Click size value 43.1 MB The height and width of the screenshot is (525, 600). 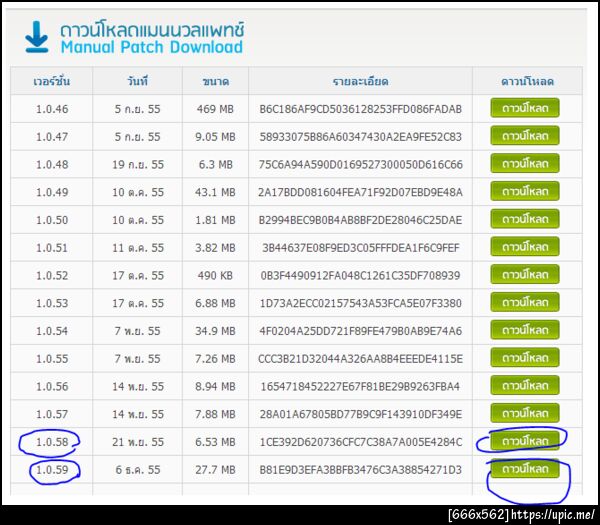click(x=215, y=192)
